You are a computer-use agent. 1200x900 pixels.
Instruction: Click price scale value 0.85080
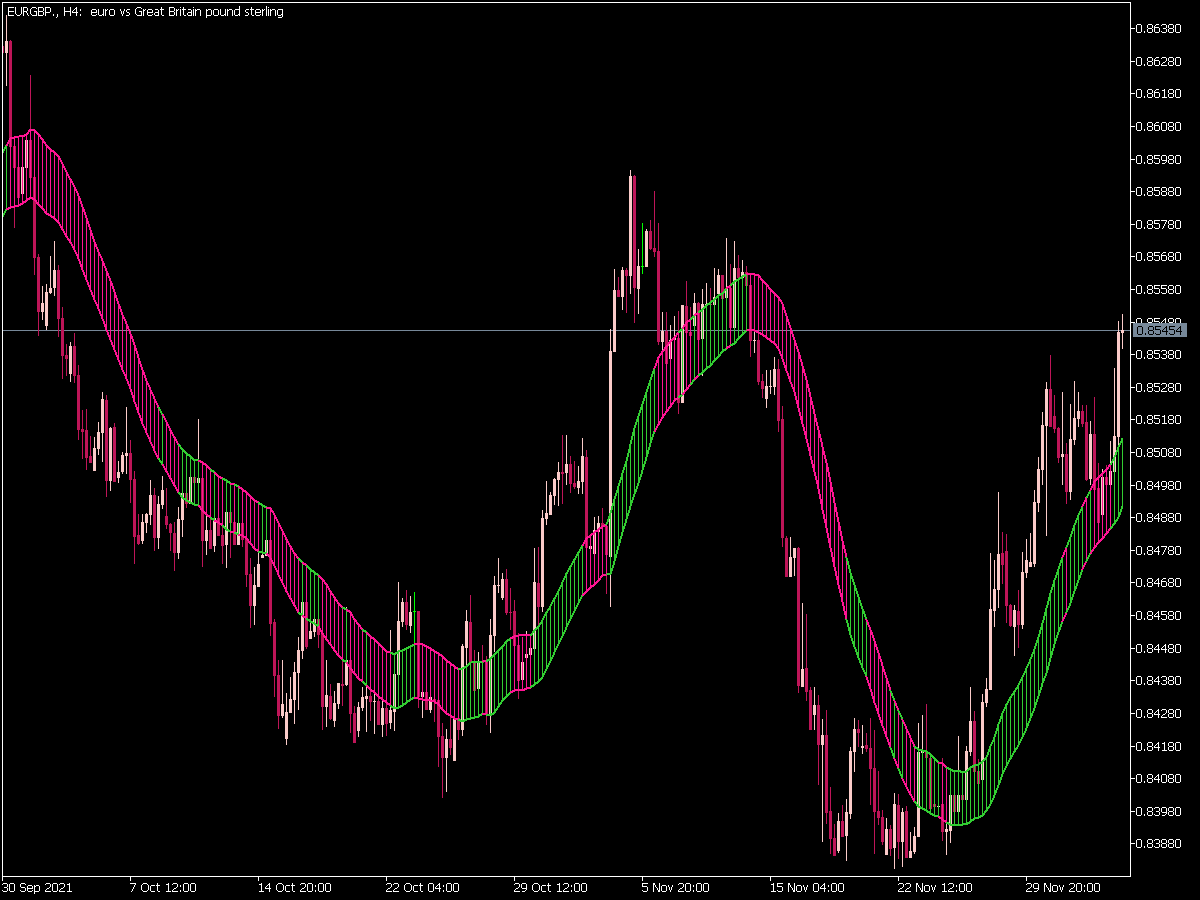(x=1161, y=452)
